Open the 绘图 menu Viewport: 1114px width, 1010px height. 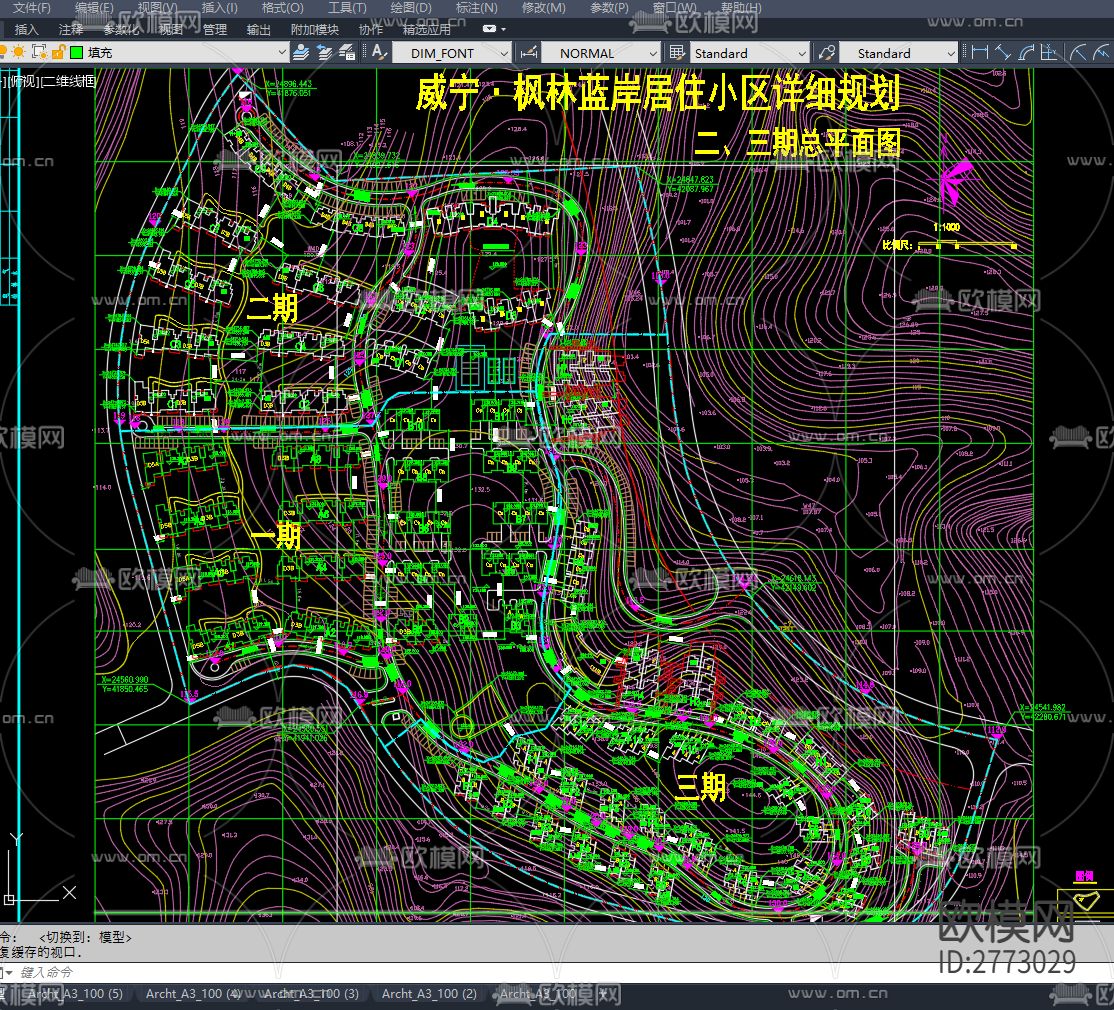410,7
